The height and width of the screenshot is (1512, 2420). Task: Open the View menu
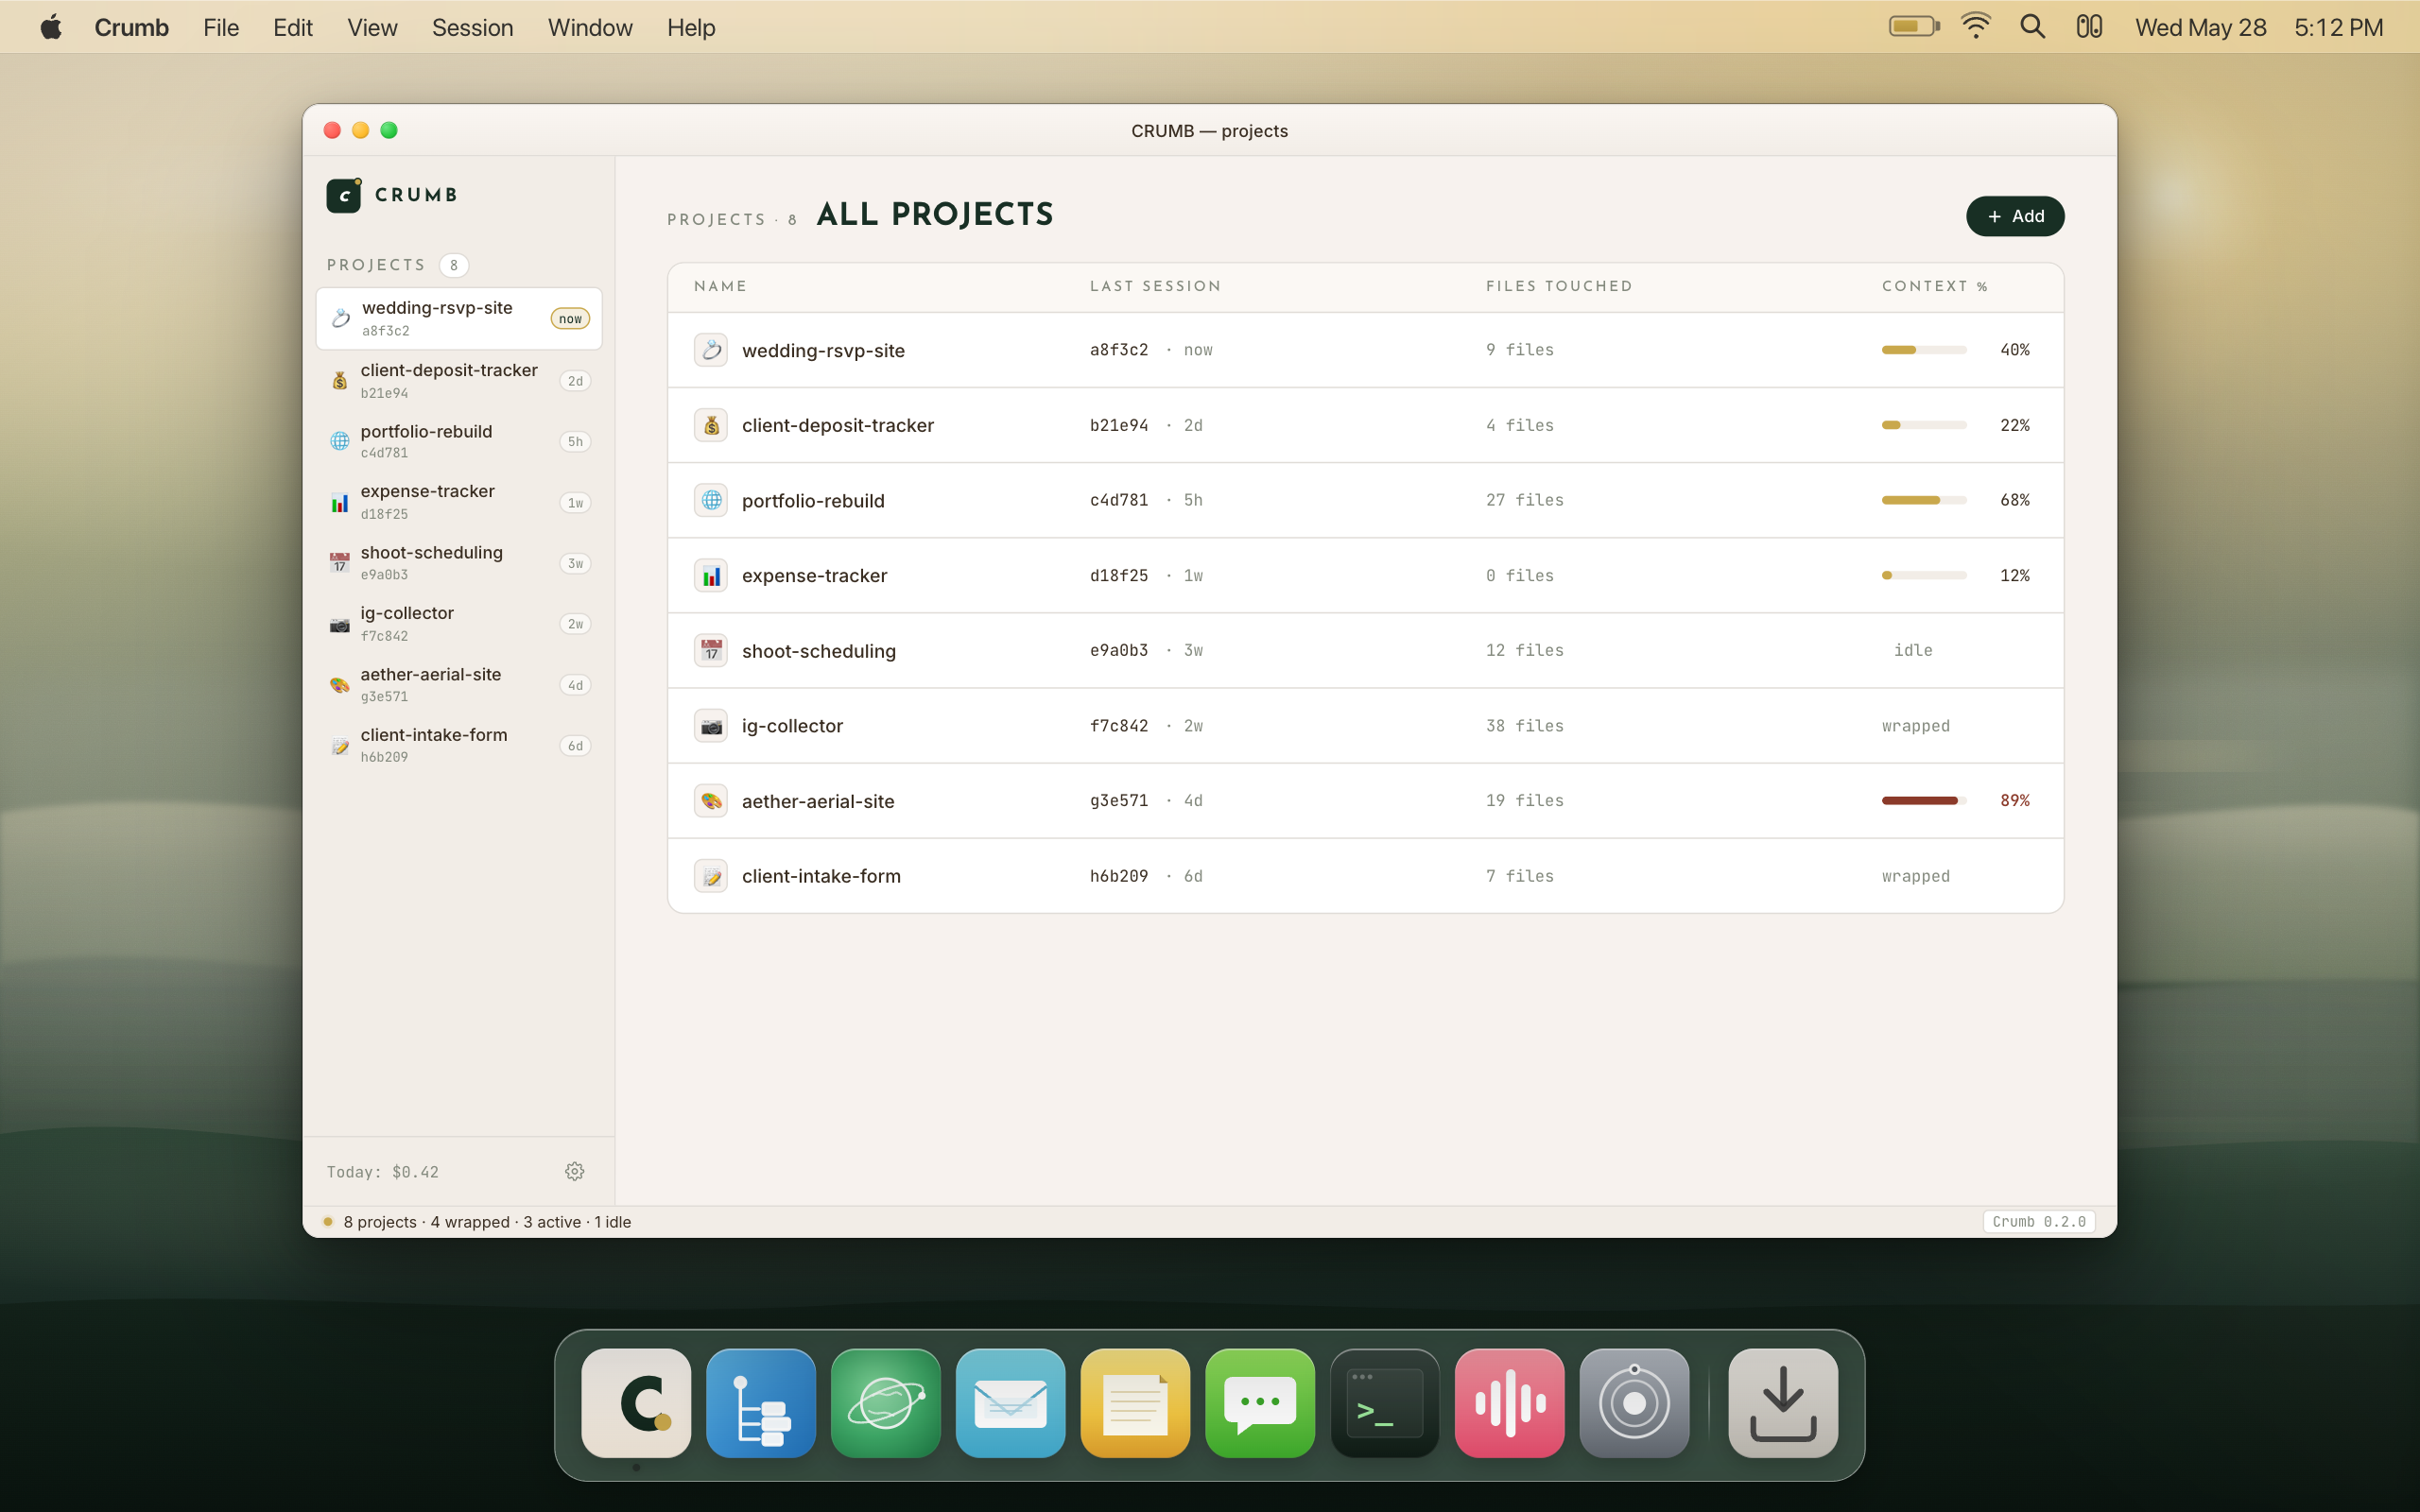372,27
